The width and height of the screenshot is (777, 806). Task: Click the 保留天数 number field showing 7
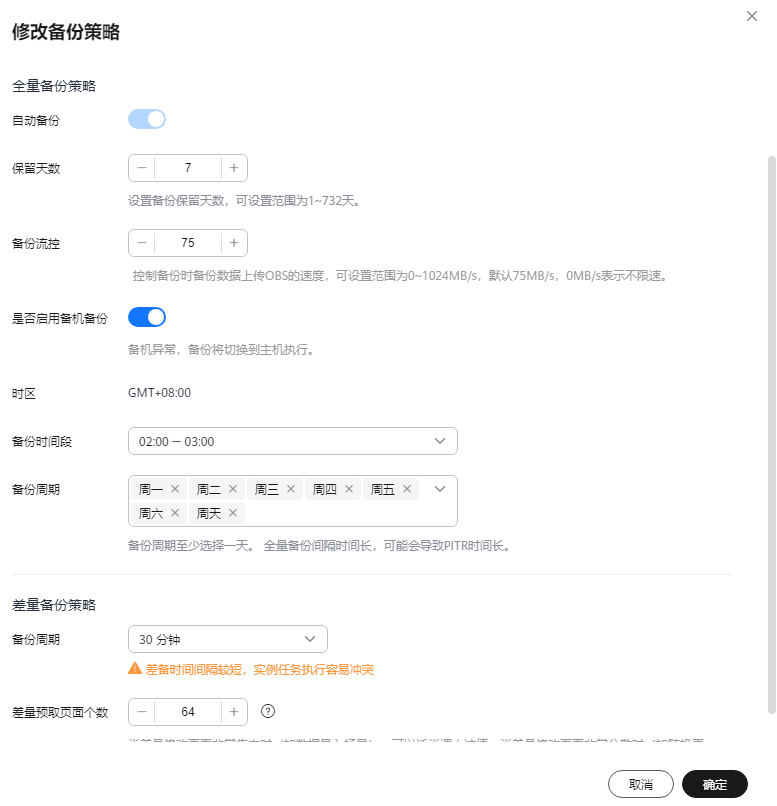(188, 168)
